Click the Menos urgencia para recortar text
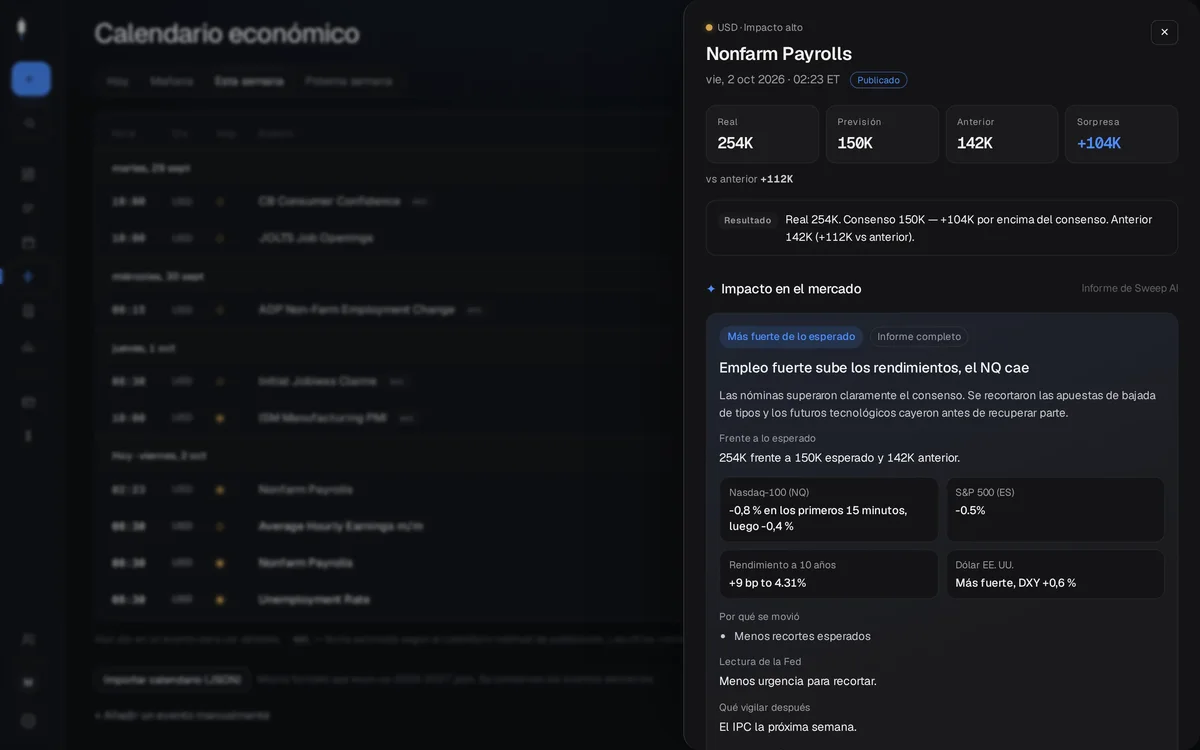1200x750 pixels. (x=798, y=681)
